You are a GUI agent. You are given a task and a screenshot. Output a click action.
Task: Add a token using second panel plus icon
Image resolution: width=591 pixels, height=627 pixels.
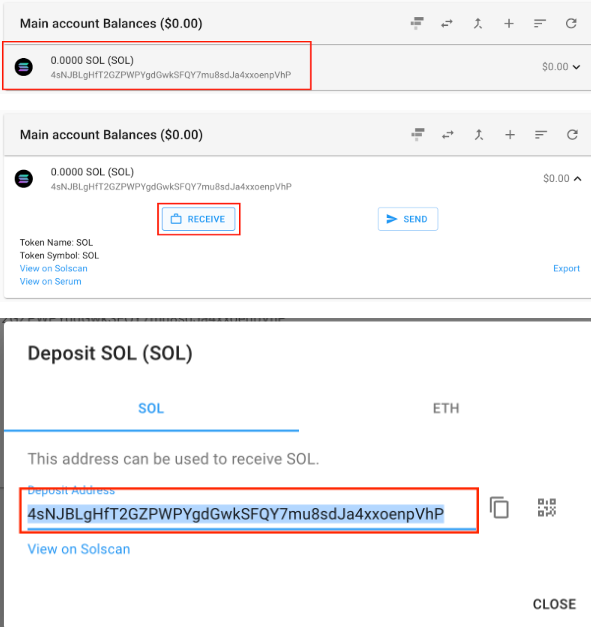510,135
